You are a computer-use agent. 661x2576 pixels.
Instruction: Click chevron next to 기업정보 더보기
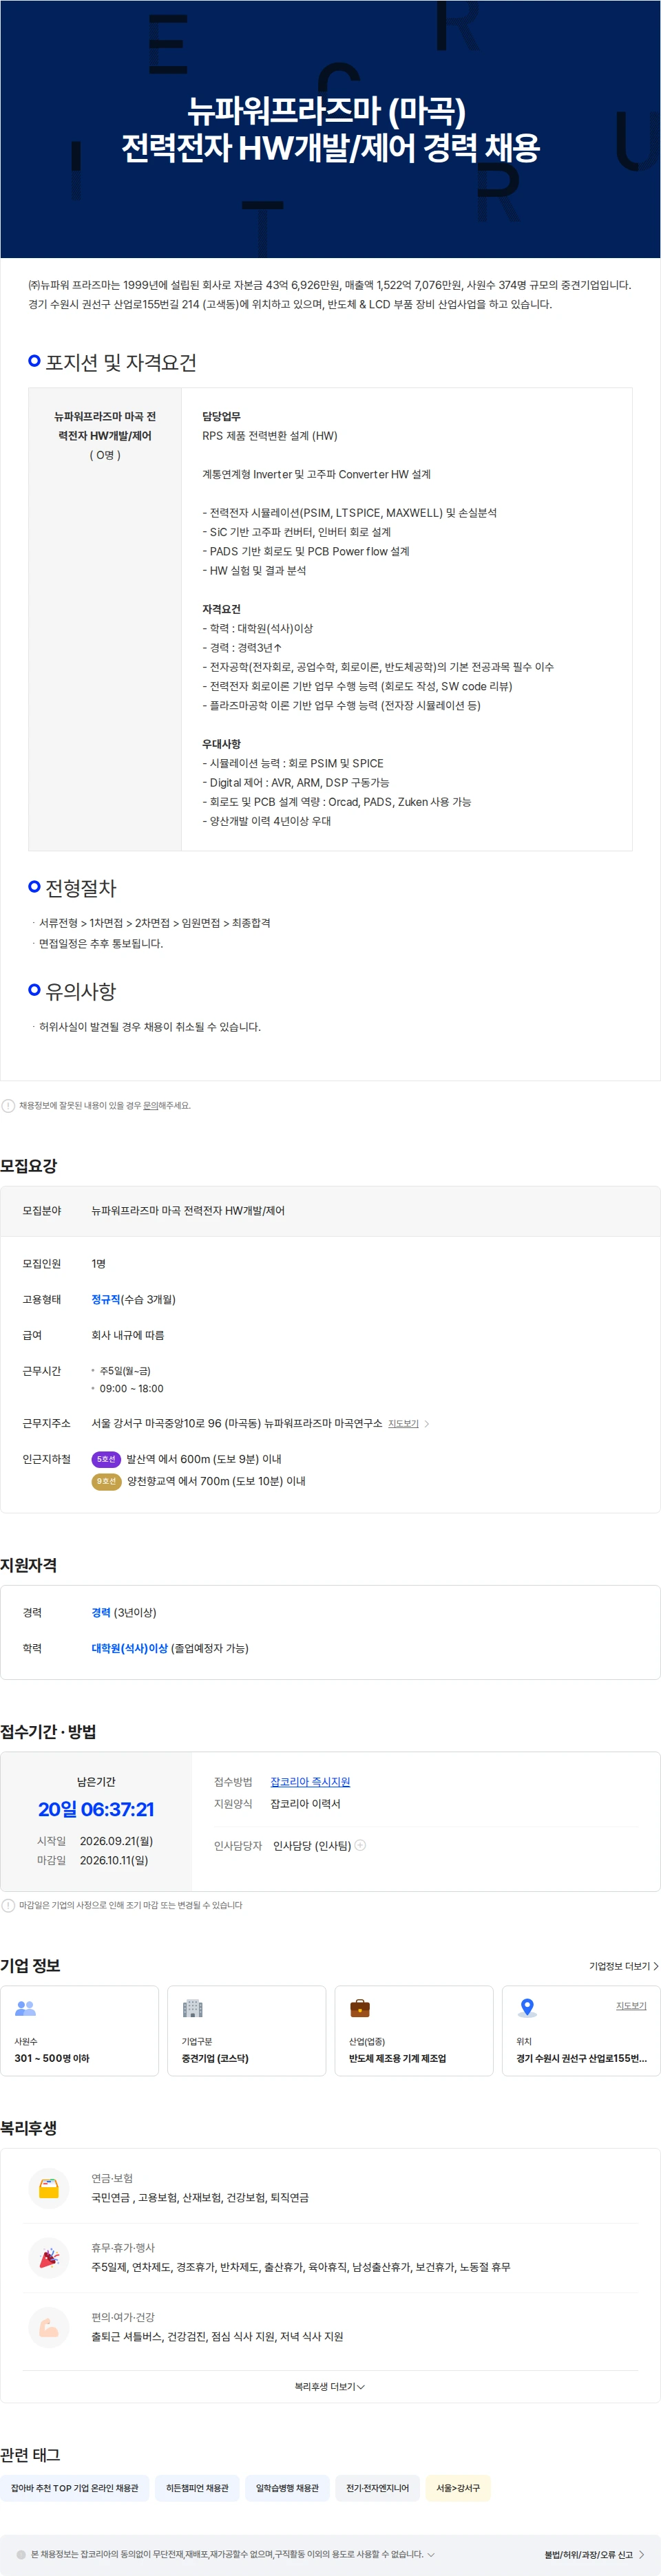656,1965
